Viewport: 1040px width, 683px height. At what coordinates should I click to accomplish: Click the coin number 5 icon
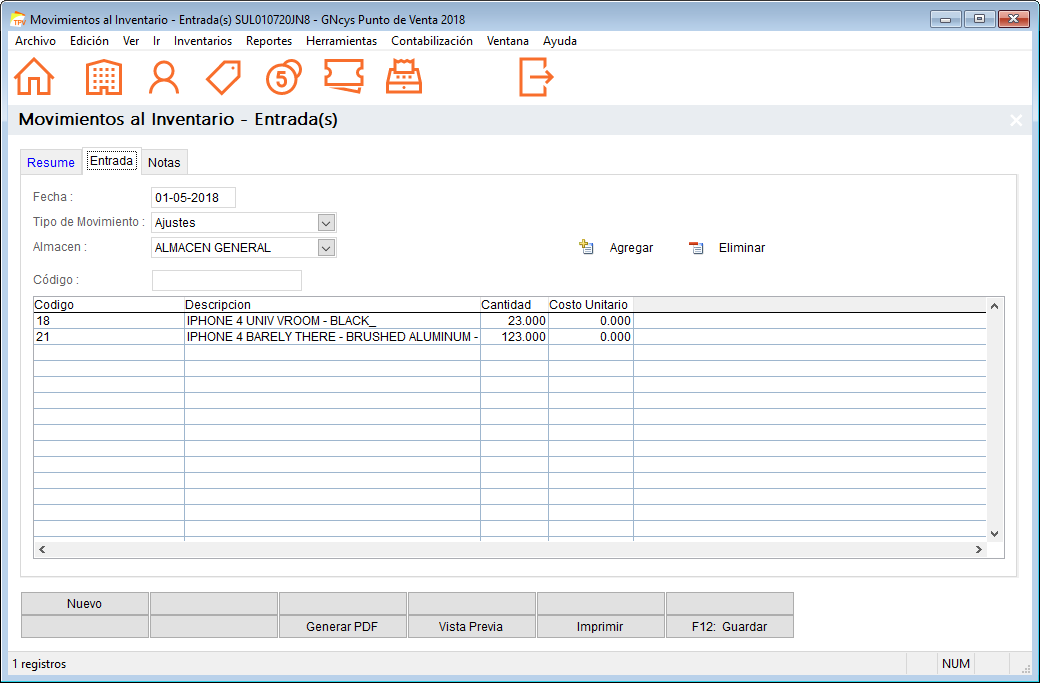click(x=283, y=77)
